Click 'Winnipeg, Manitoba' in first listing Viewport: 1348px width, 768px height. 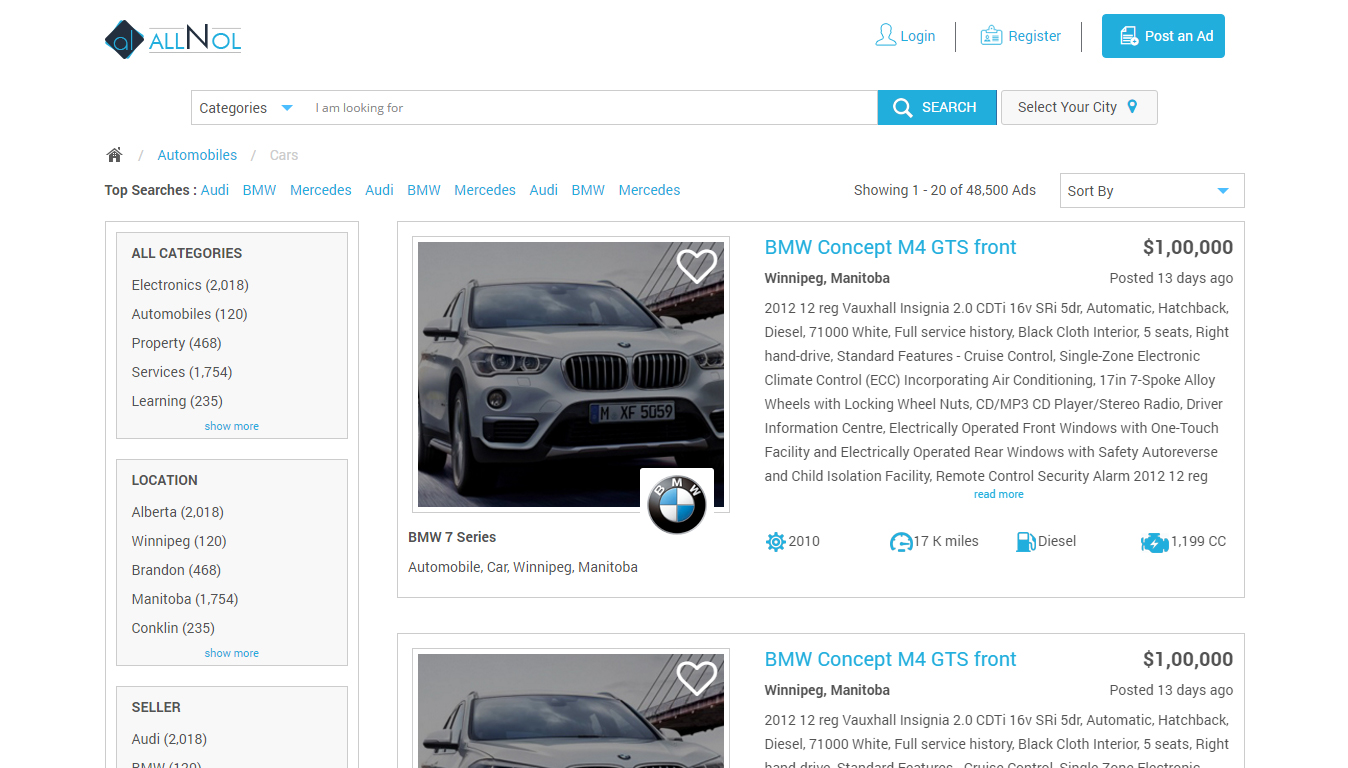(x=827, y=278)
